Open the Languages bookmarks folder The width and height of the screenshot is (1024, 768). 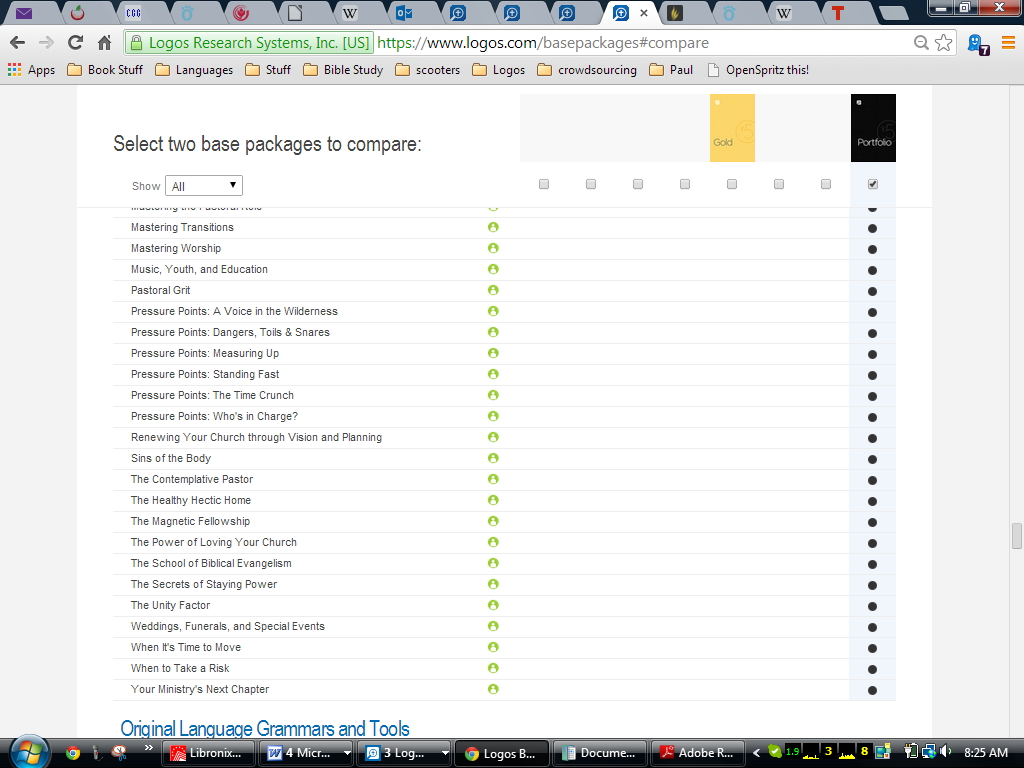pyautogui.click(x=194, y=70)
